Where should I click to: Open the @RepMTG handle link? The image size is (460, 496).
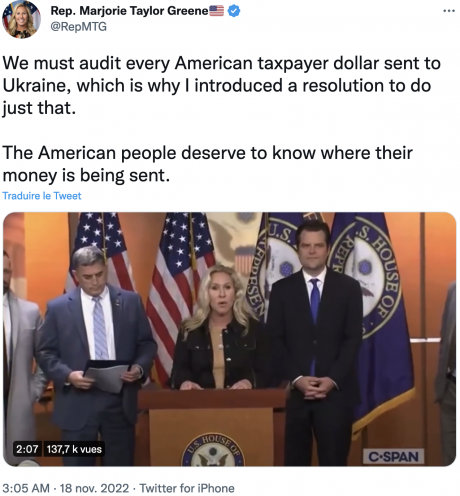[x=78, y=26]
